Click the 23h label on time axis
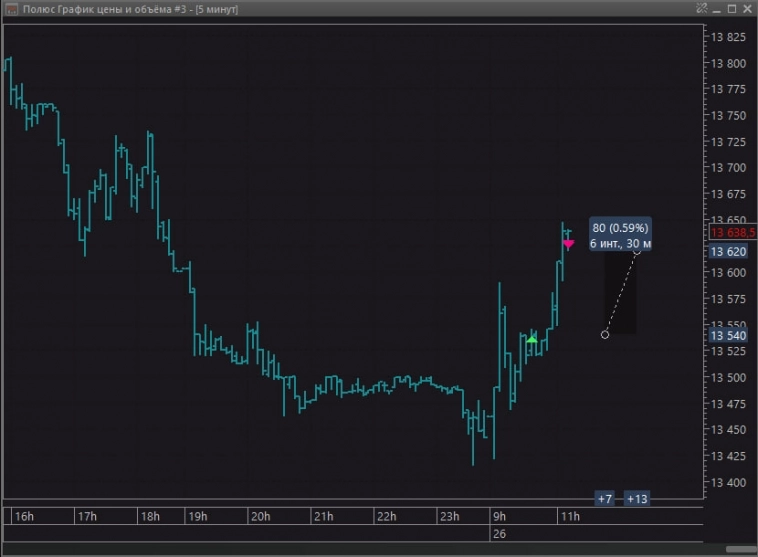This screenshot has height=557, width=758. click(x=449, y=517)
